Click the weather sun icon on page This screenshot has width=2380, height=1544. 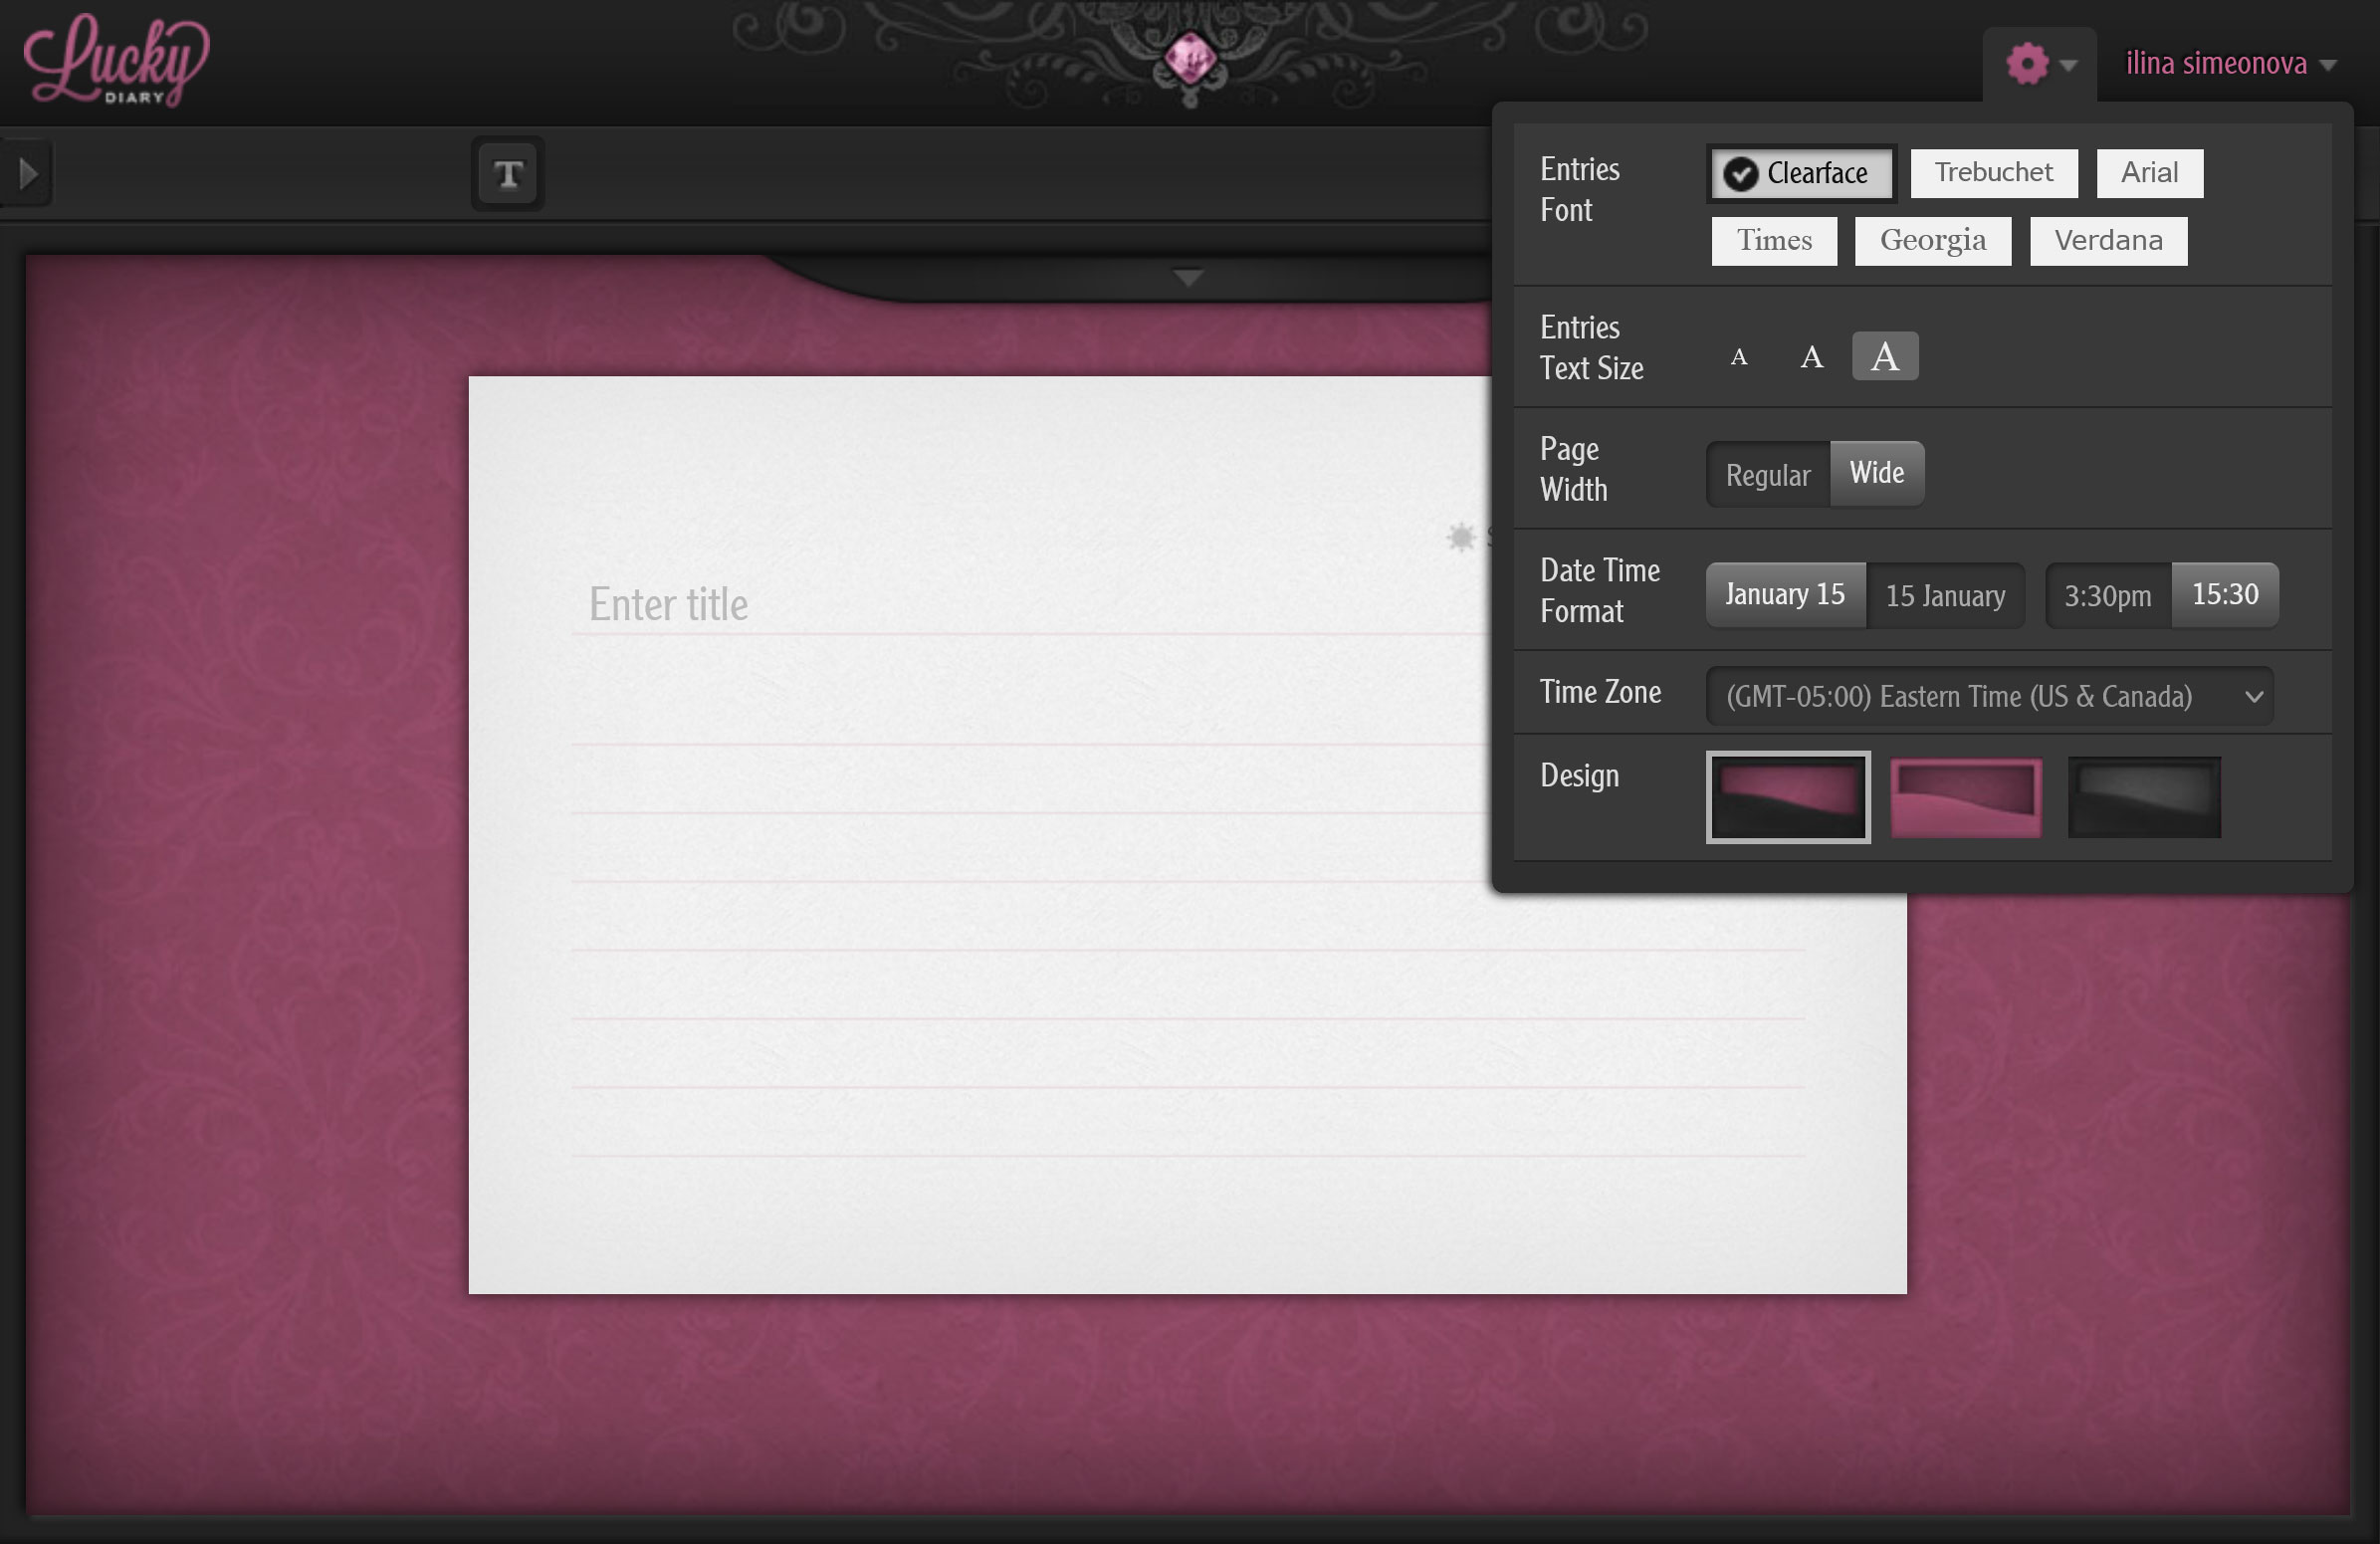(x=1461, y=537)
